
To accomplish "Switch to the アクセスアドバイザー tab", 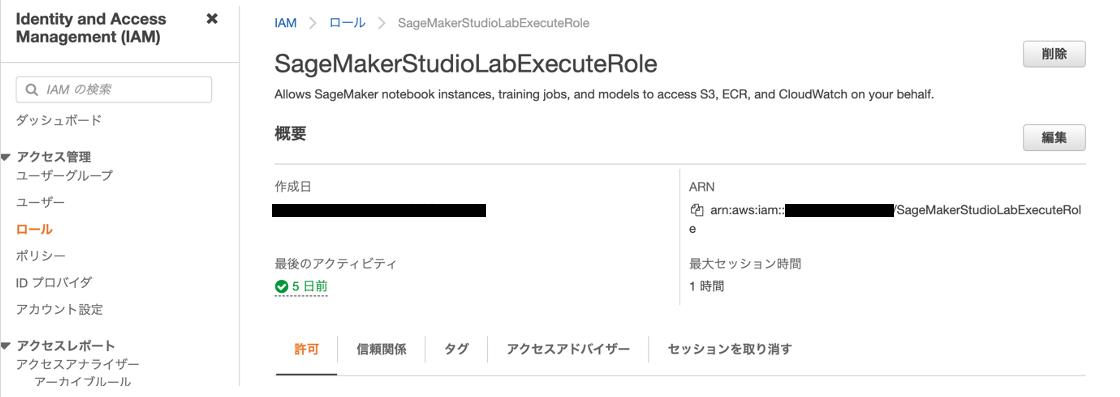I will [568, 349].
